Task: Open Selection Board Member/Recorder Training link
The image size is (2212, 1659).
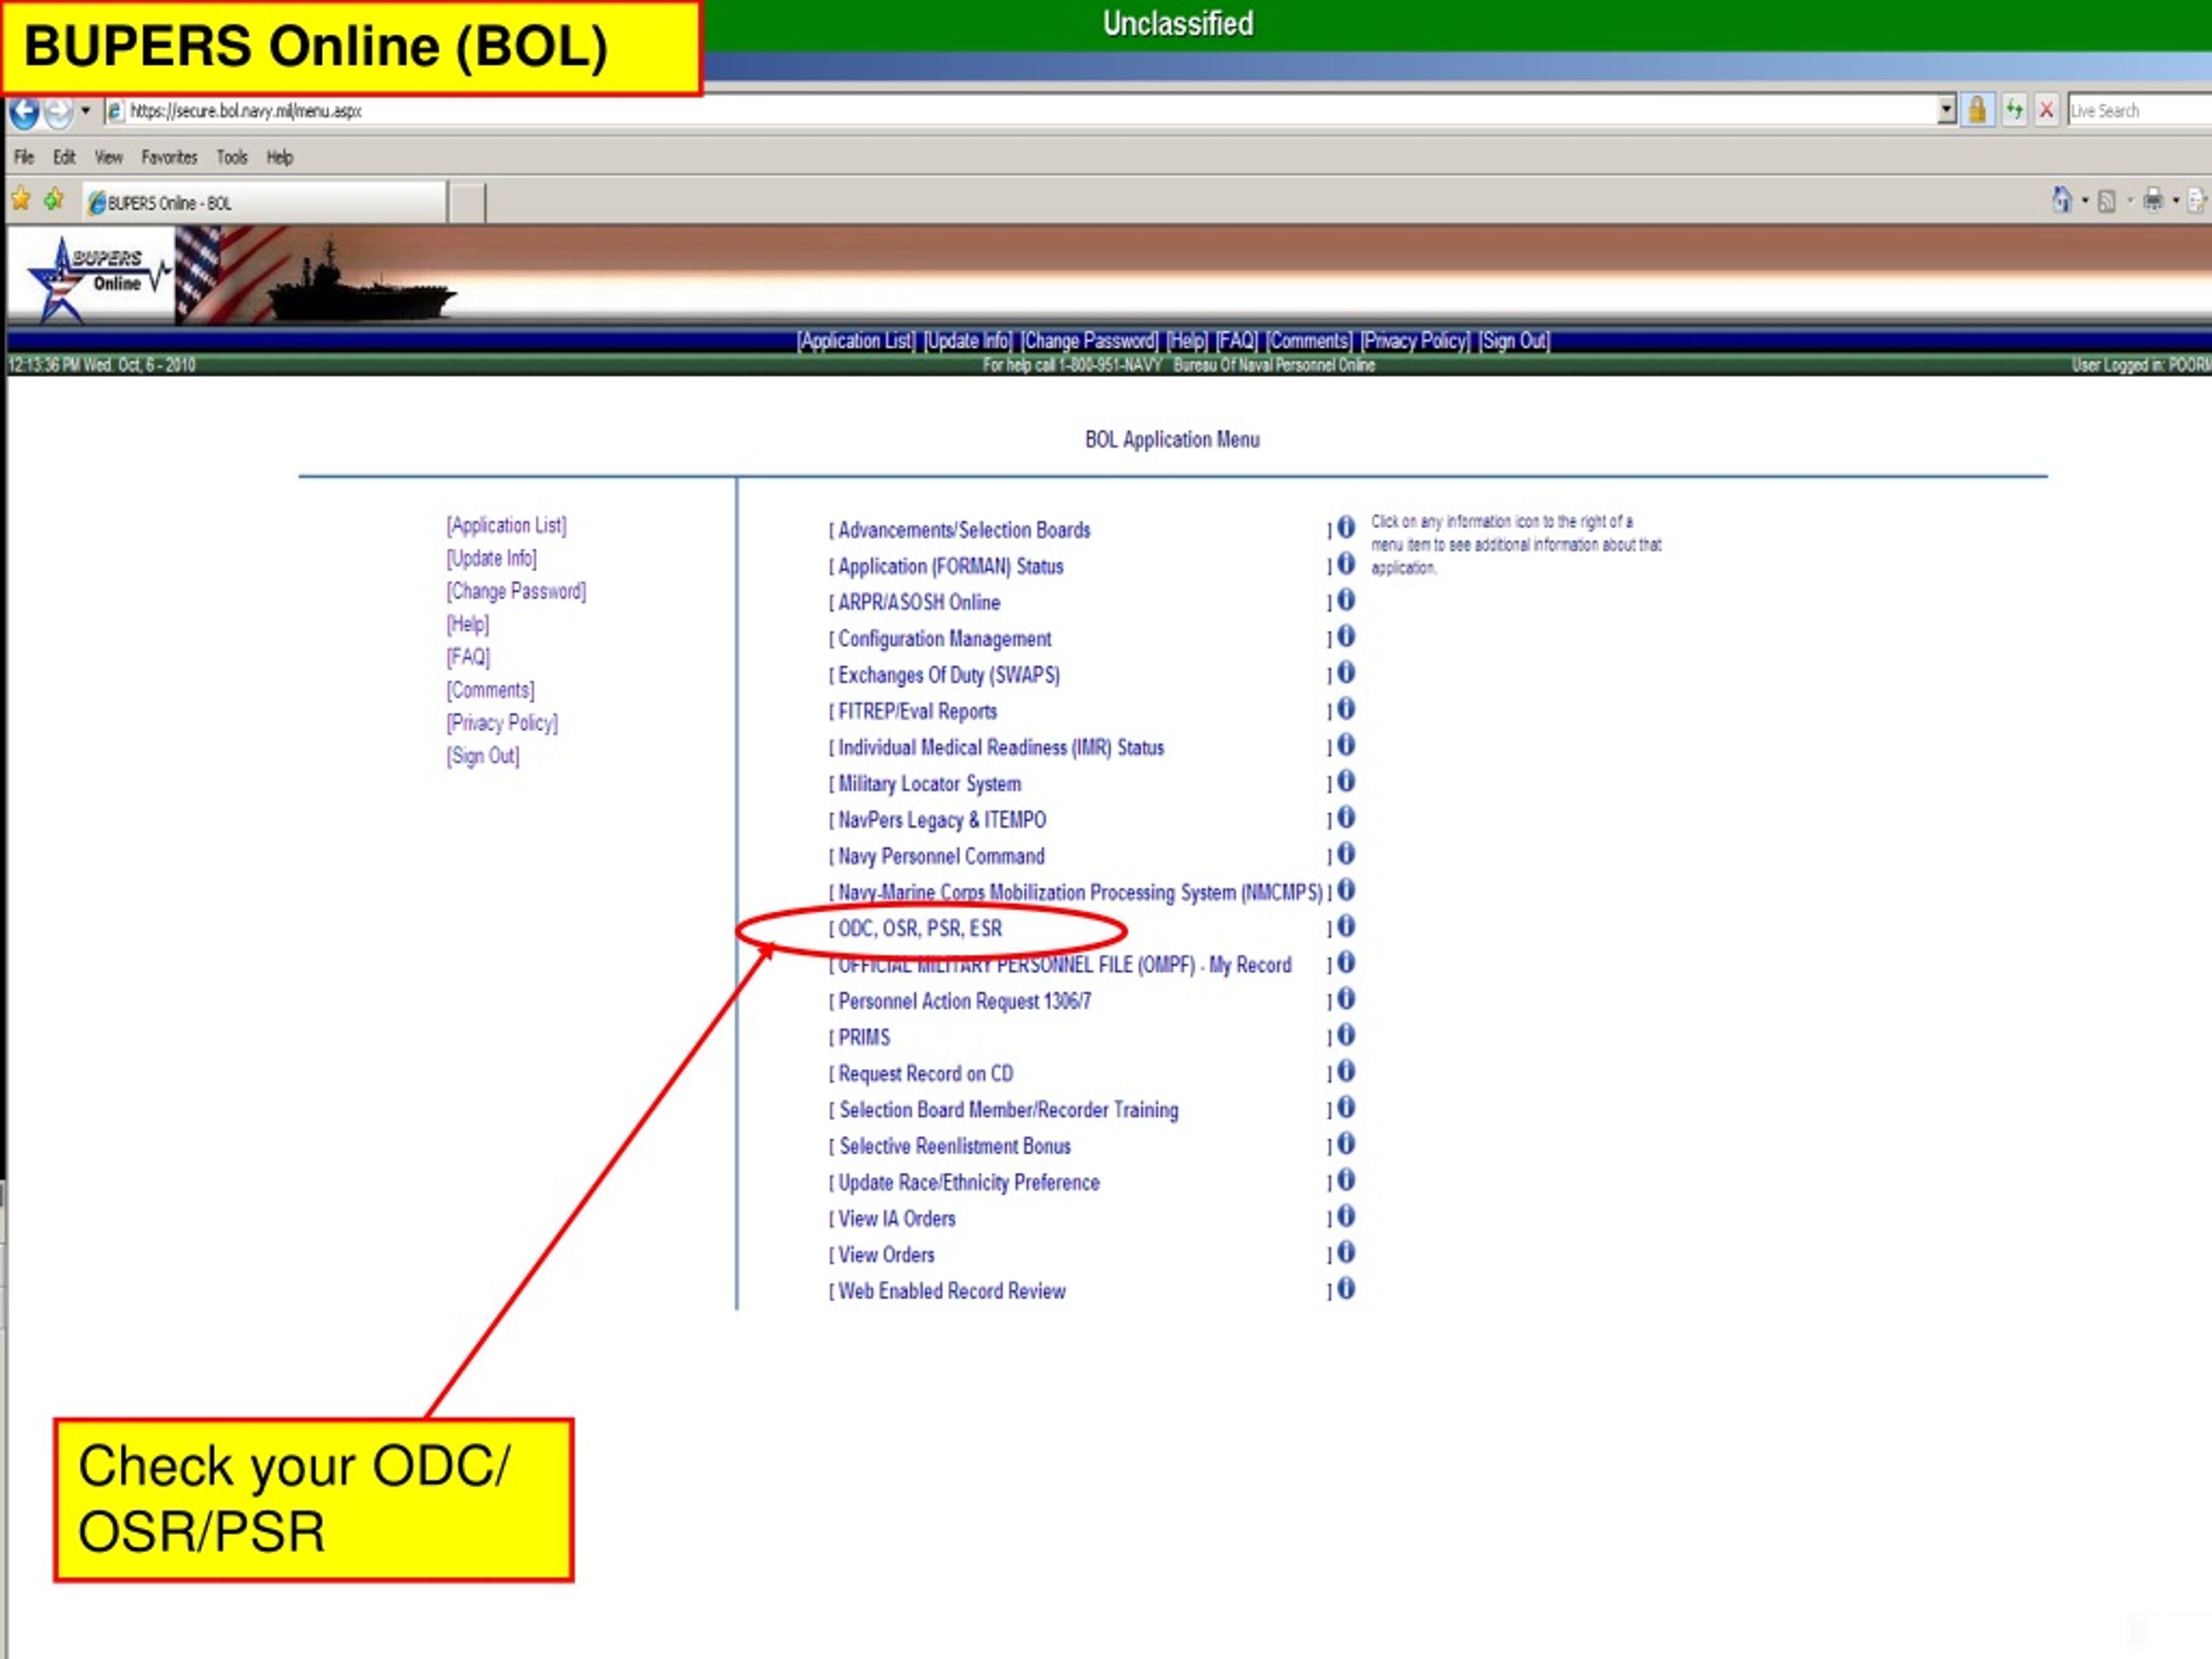Action: [1009, 1110]
